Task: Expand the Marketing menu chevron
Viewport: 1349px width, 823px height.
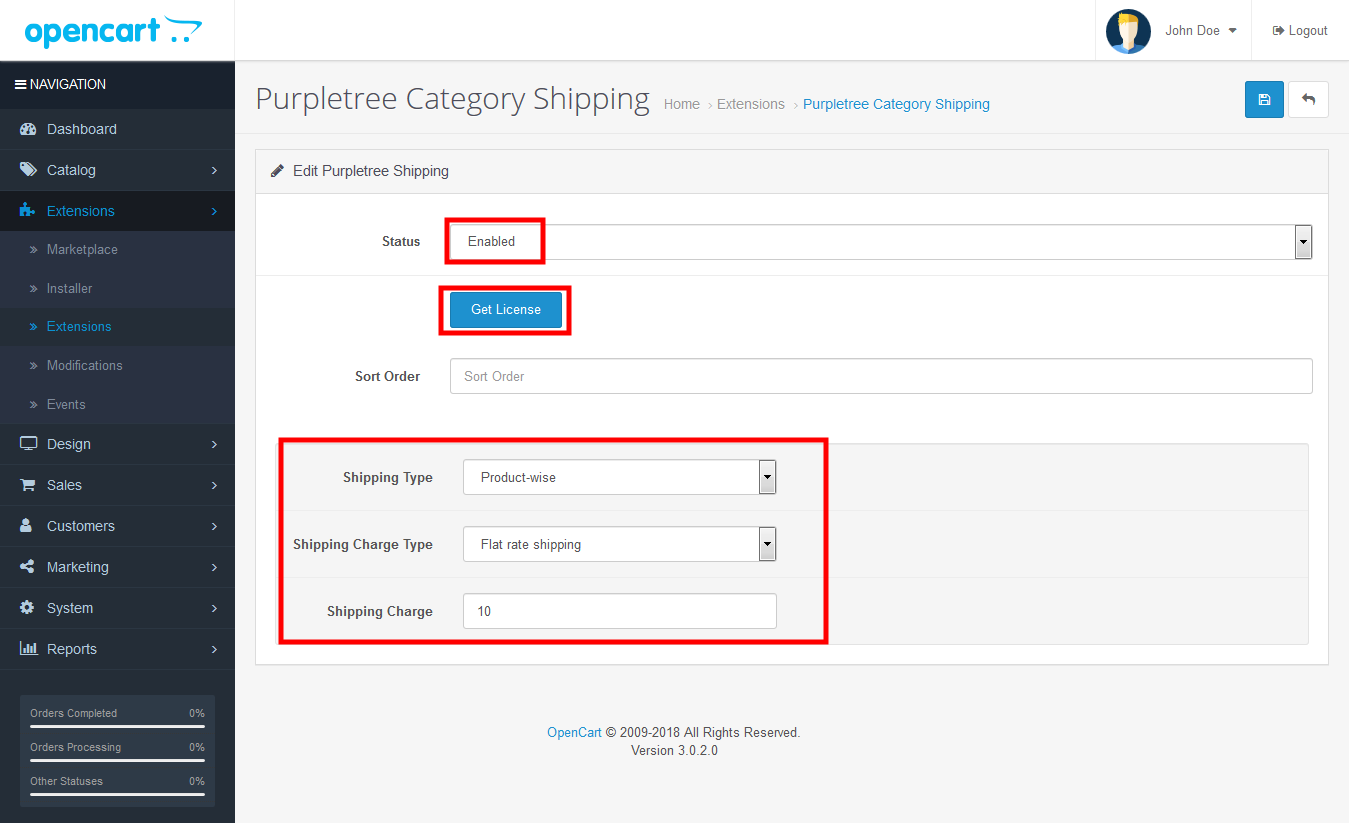Action: click(x=214, y=568)
